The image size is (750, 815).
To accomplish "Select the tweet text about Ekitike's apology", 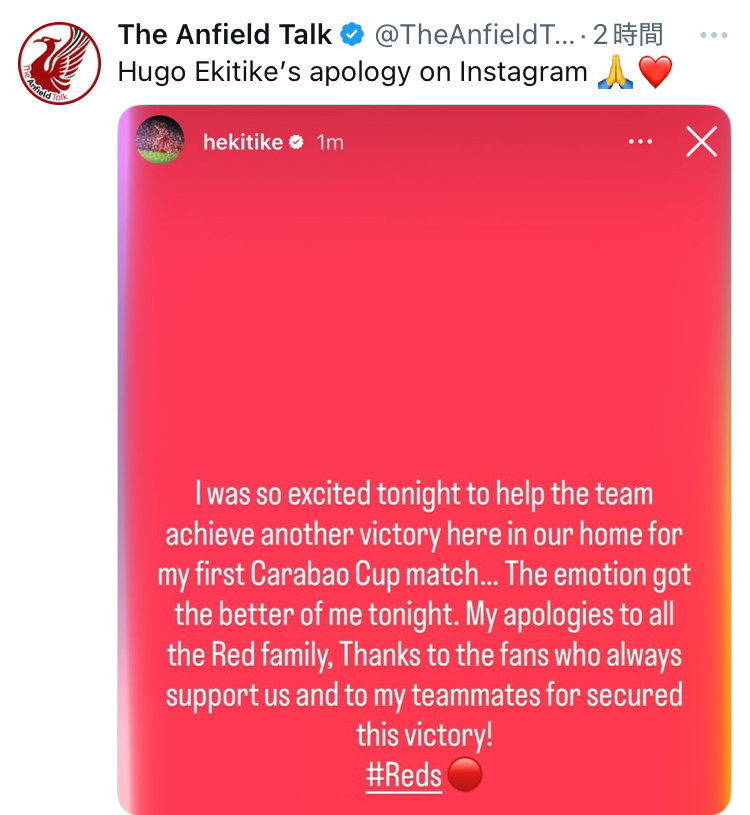I will pos(352,72).
